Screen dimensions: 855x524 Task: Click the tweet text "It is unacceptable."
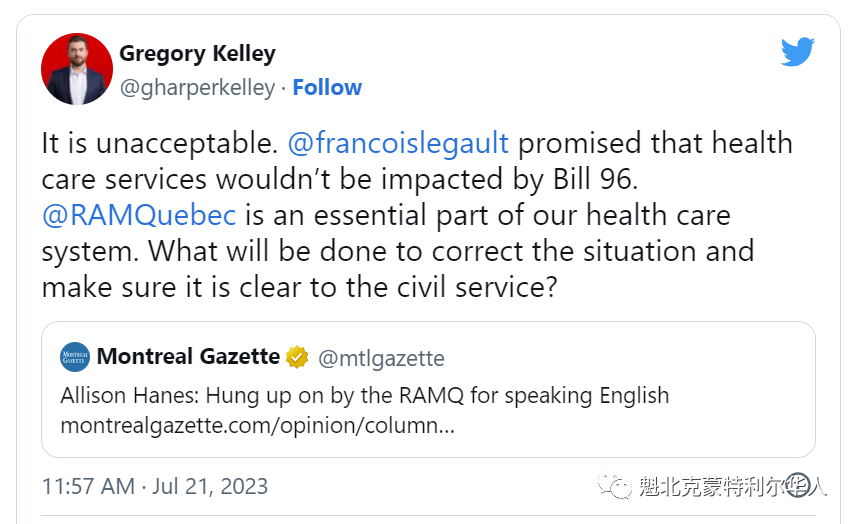tap(160, 144)
